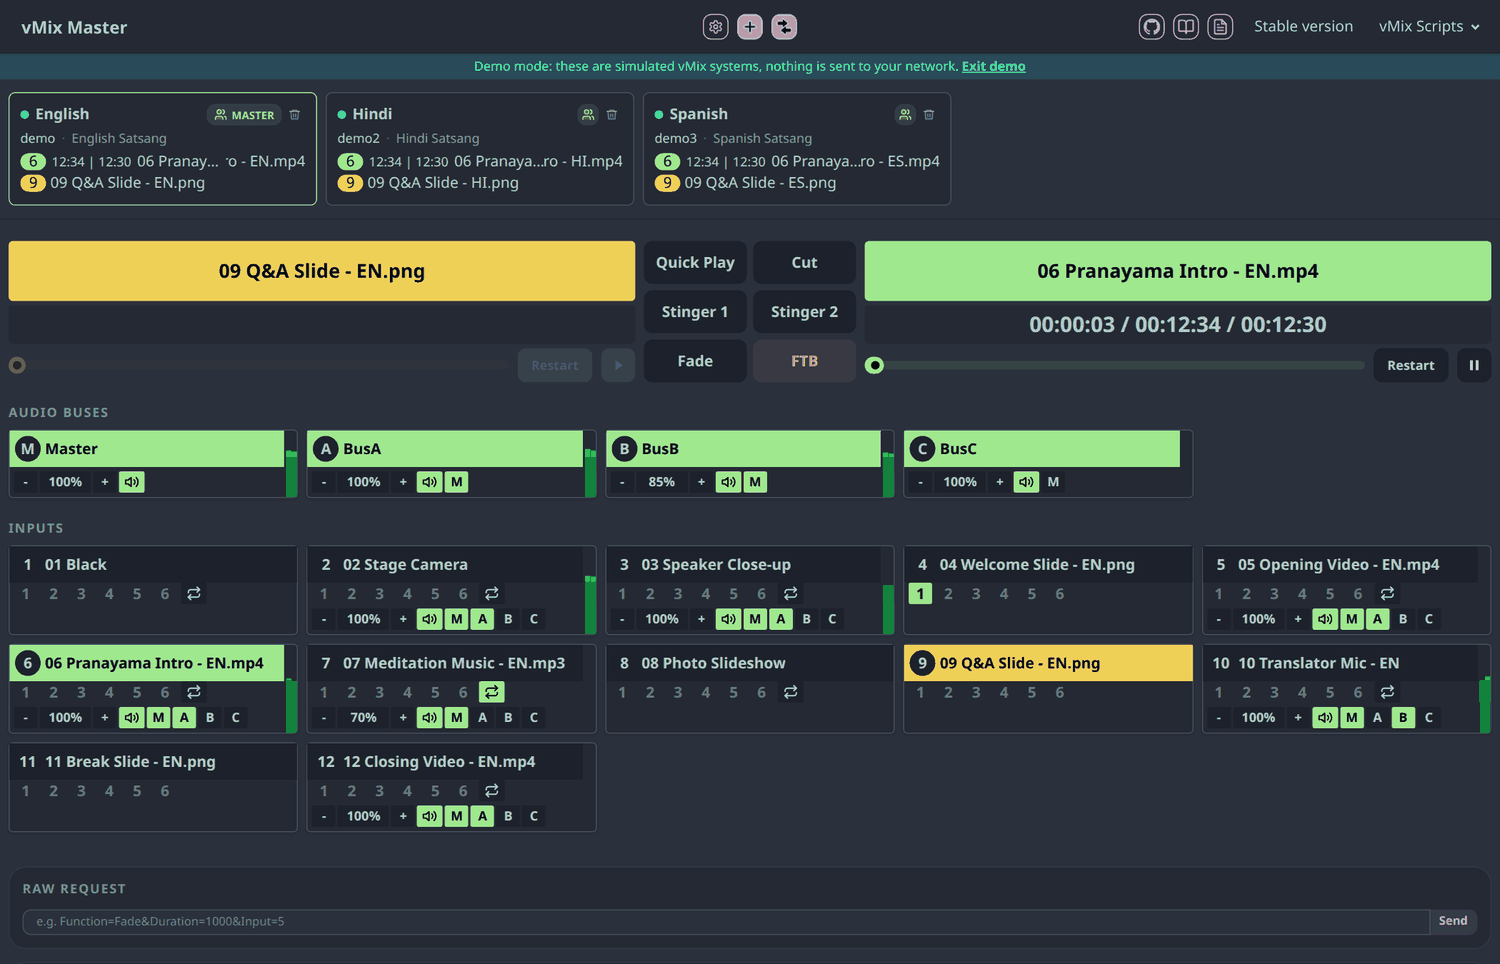Toggle M button on BusA

(x=457, y=482)
